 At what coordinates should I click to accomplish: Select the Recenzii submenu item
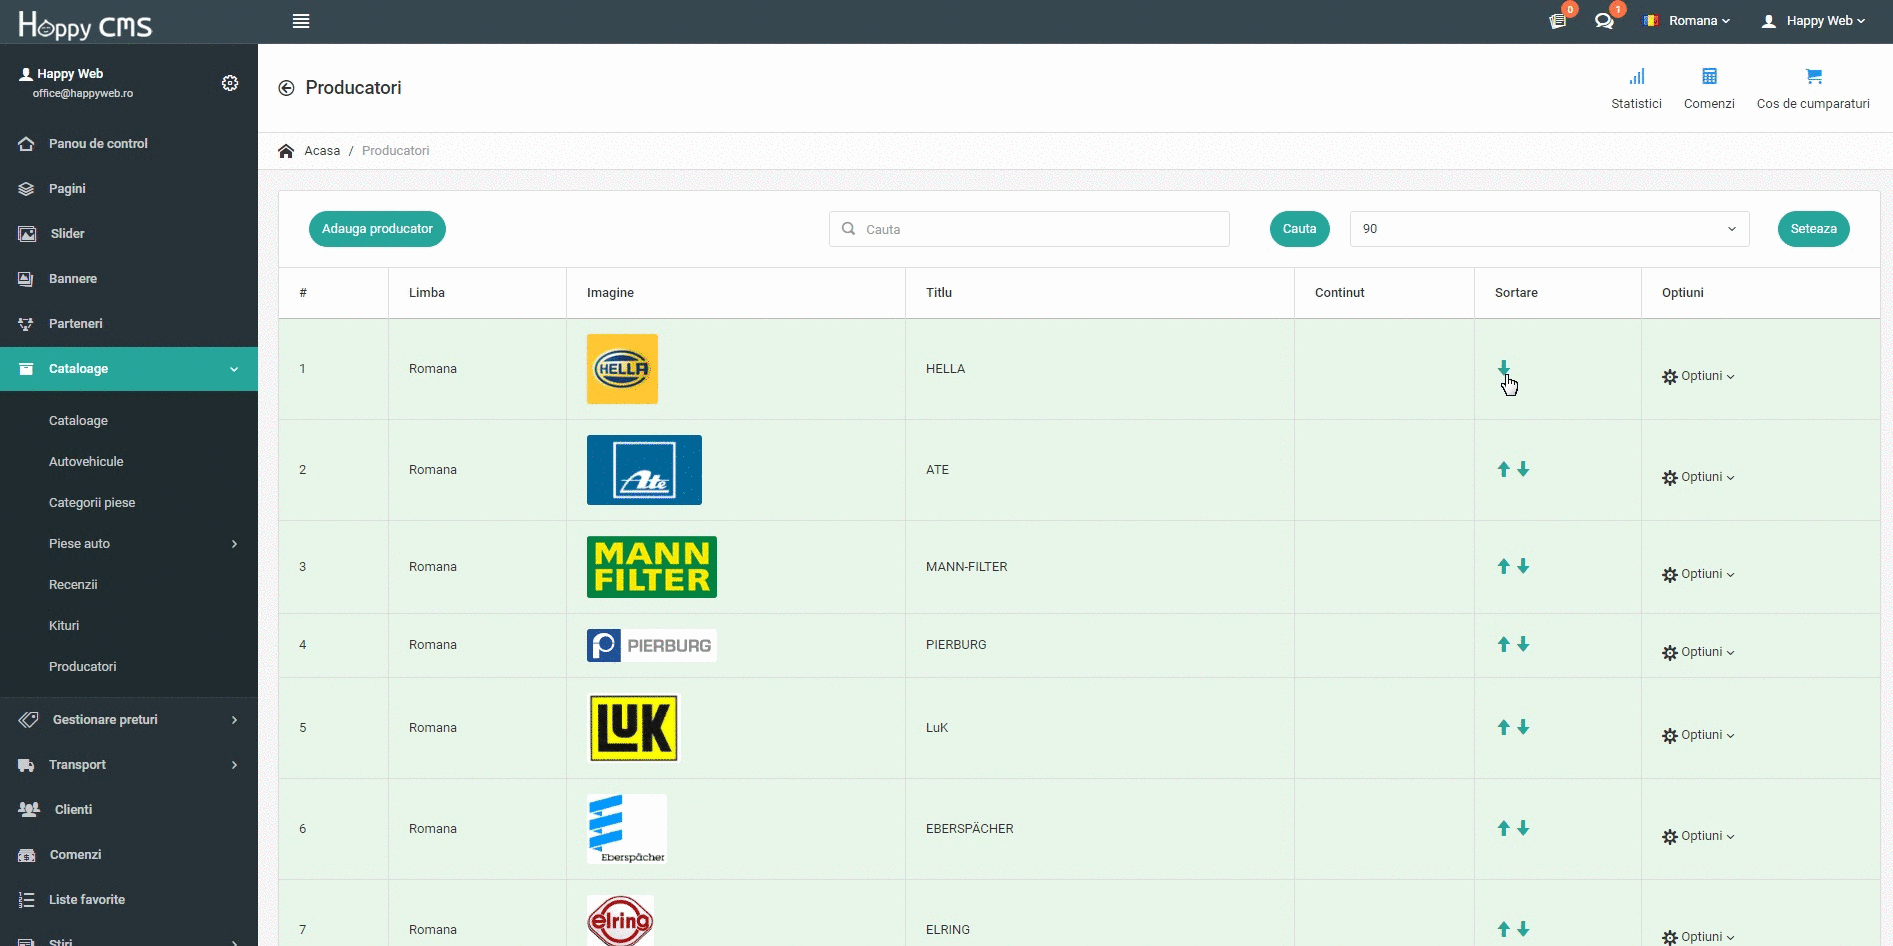(x=73, y=585)
